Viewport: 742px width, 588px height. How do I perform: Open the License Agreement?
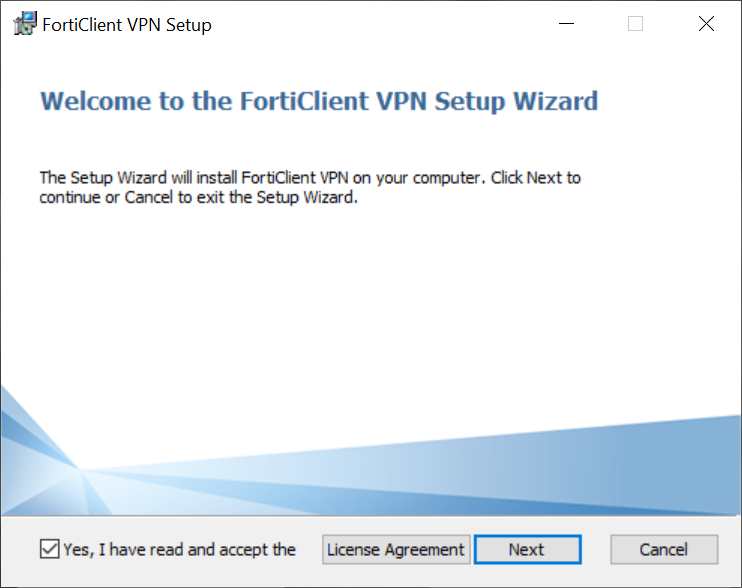click(396, 549)
